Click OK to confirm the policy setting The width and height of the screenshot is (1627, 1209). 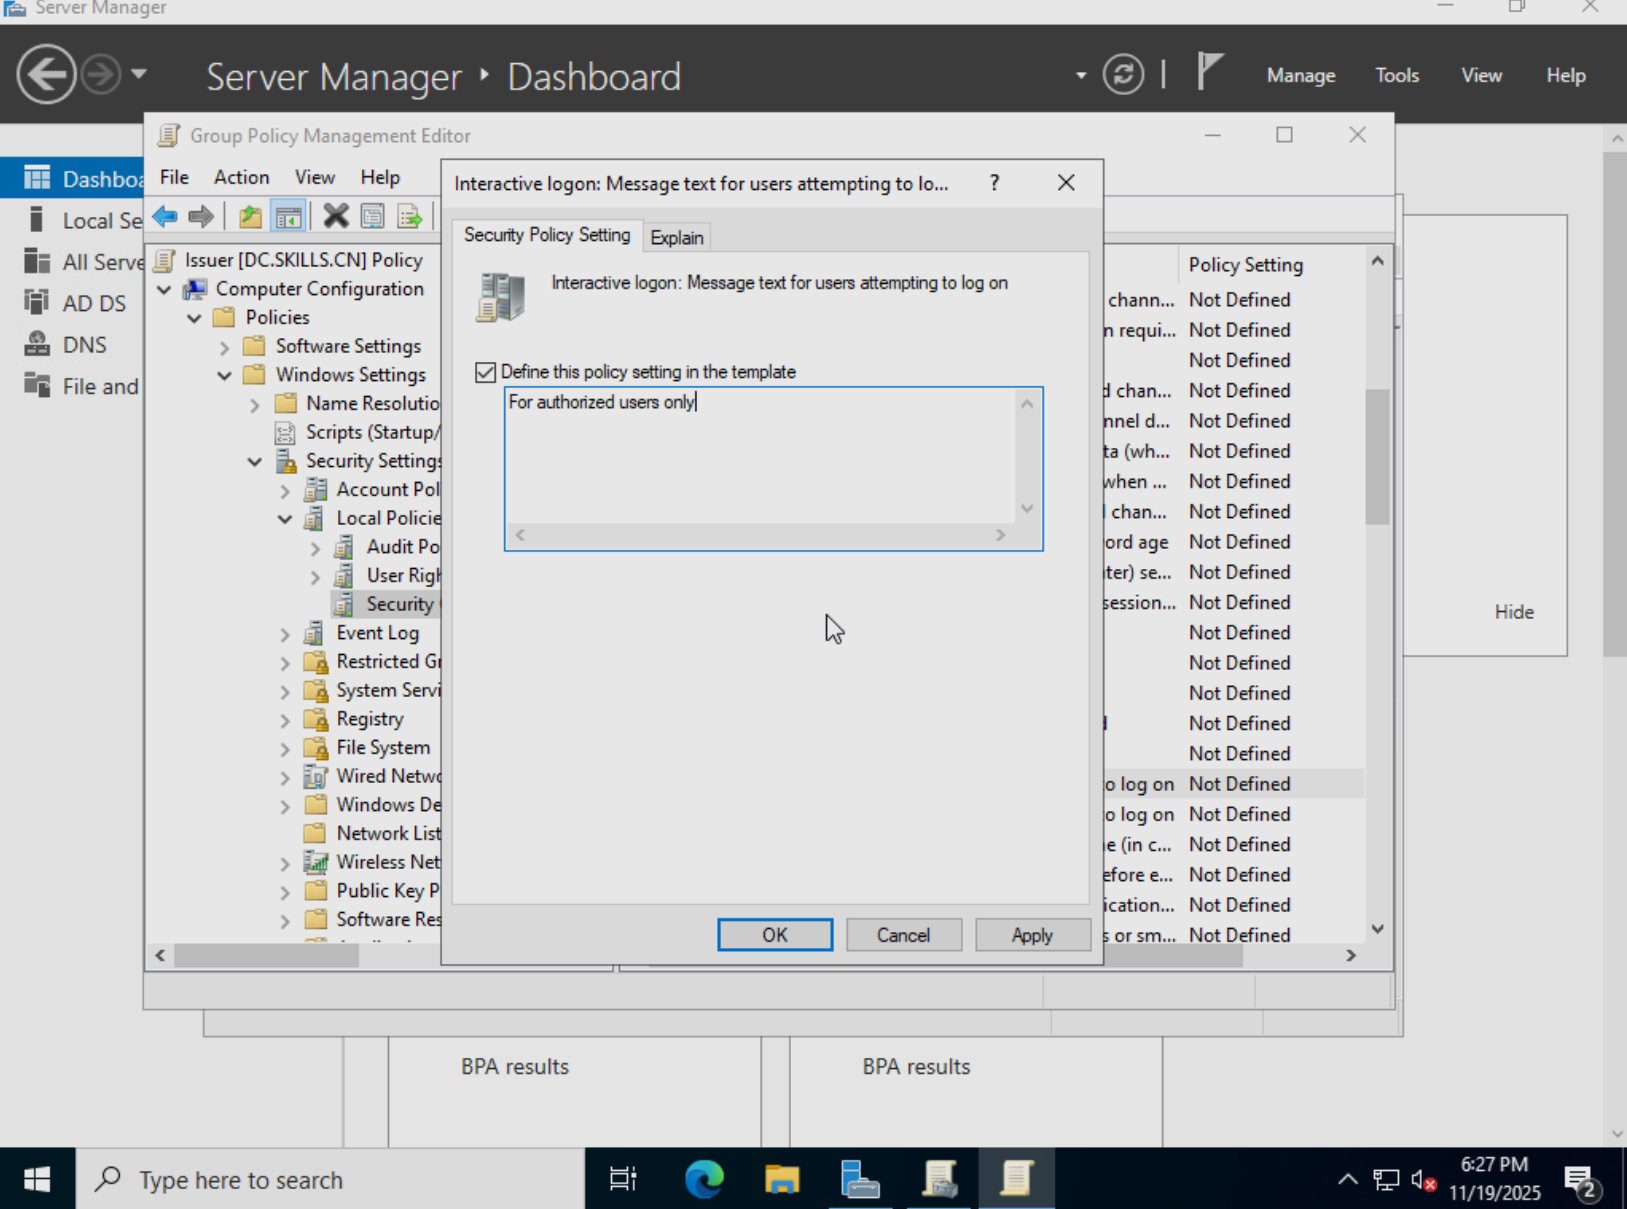775,935
